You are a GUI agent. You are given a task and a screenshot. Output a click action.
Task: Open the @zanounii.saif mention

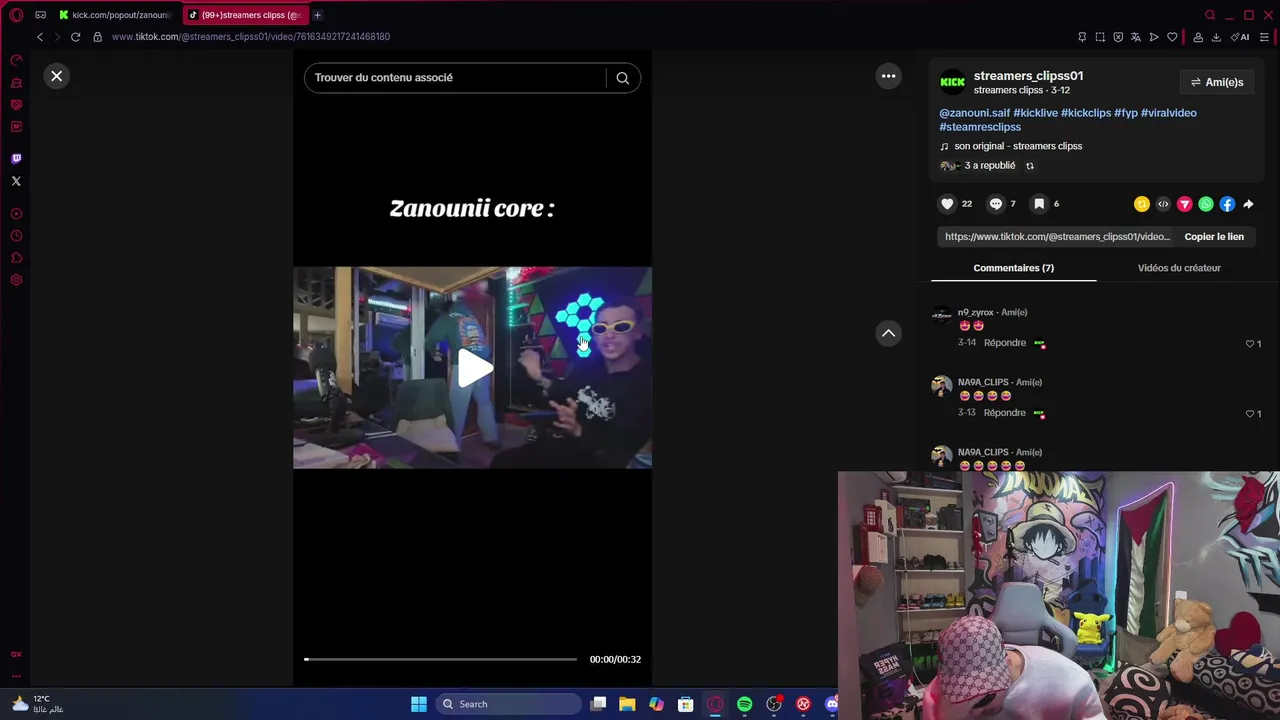[975, 113]
